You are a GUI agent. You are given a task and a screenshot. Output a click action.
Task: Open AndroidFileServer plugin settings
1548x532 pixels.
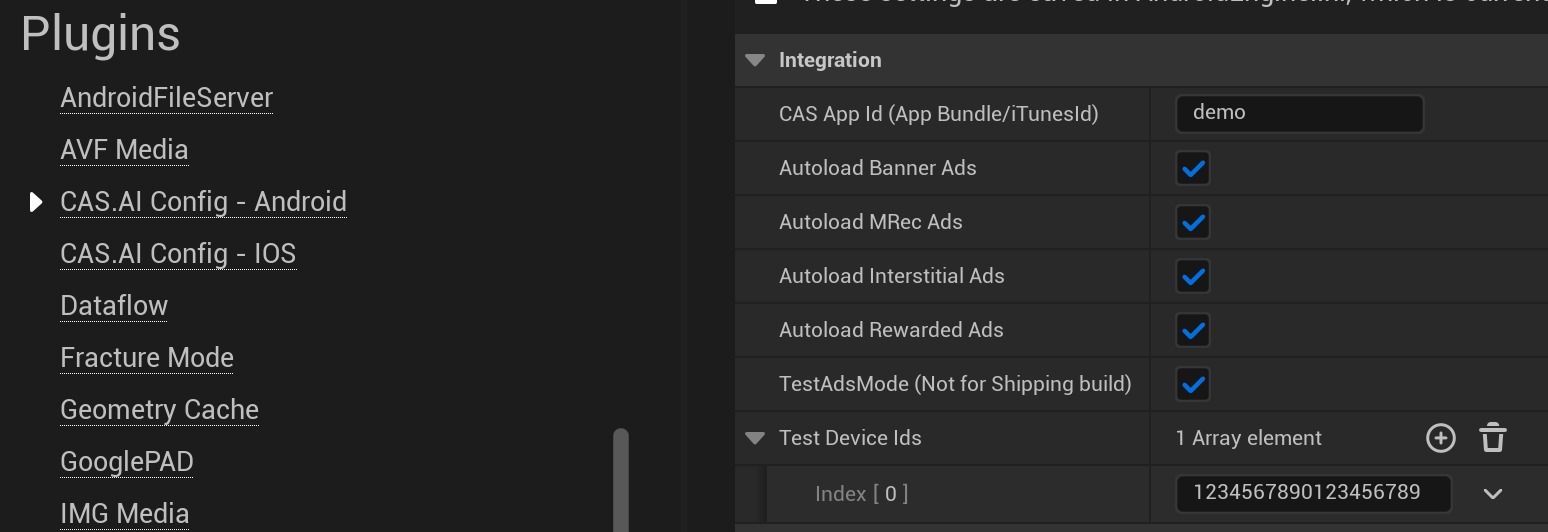tap(167, 98)
